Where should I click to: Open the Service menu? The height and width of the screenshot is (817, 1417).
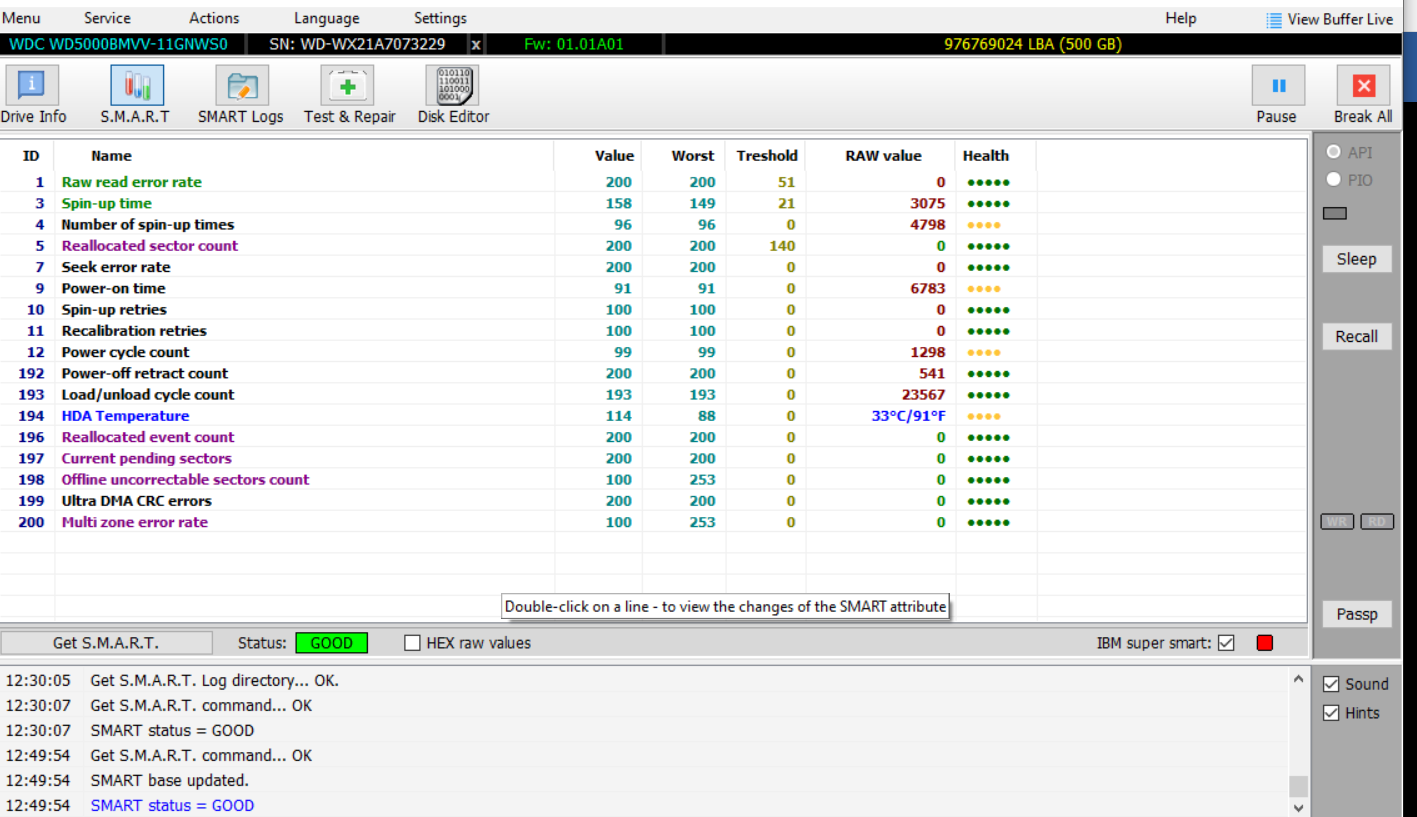(107, 18)
